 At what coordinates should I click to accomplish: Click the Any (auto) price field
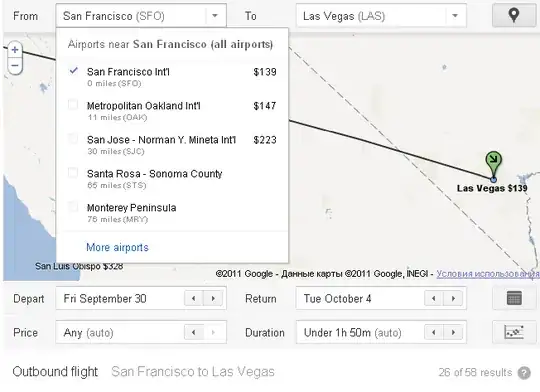[x=141, y=332]
